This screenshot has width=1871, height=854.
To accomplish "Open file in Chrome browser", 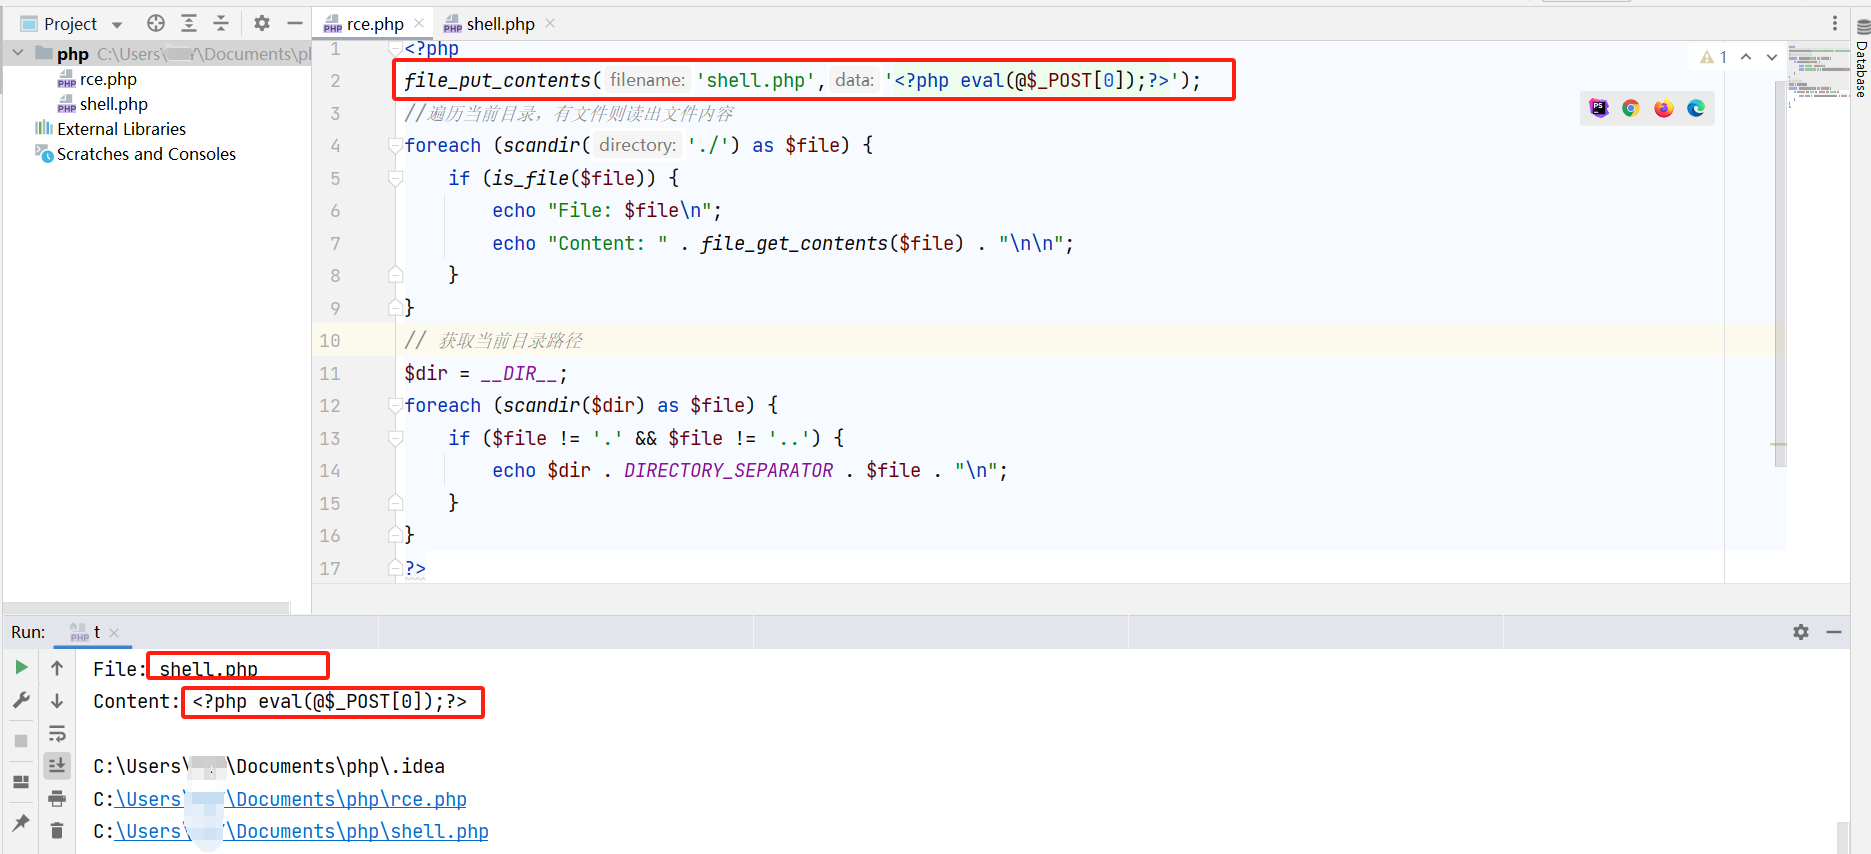I will coord(1631,108).
